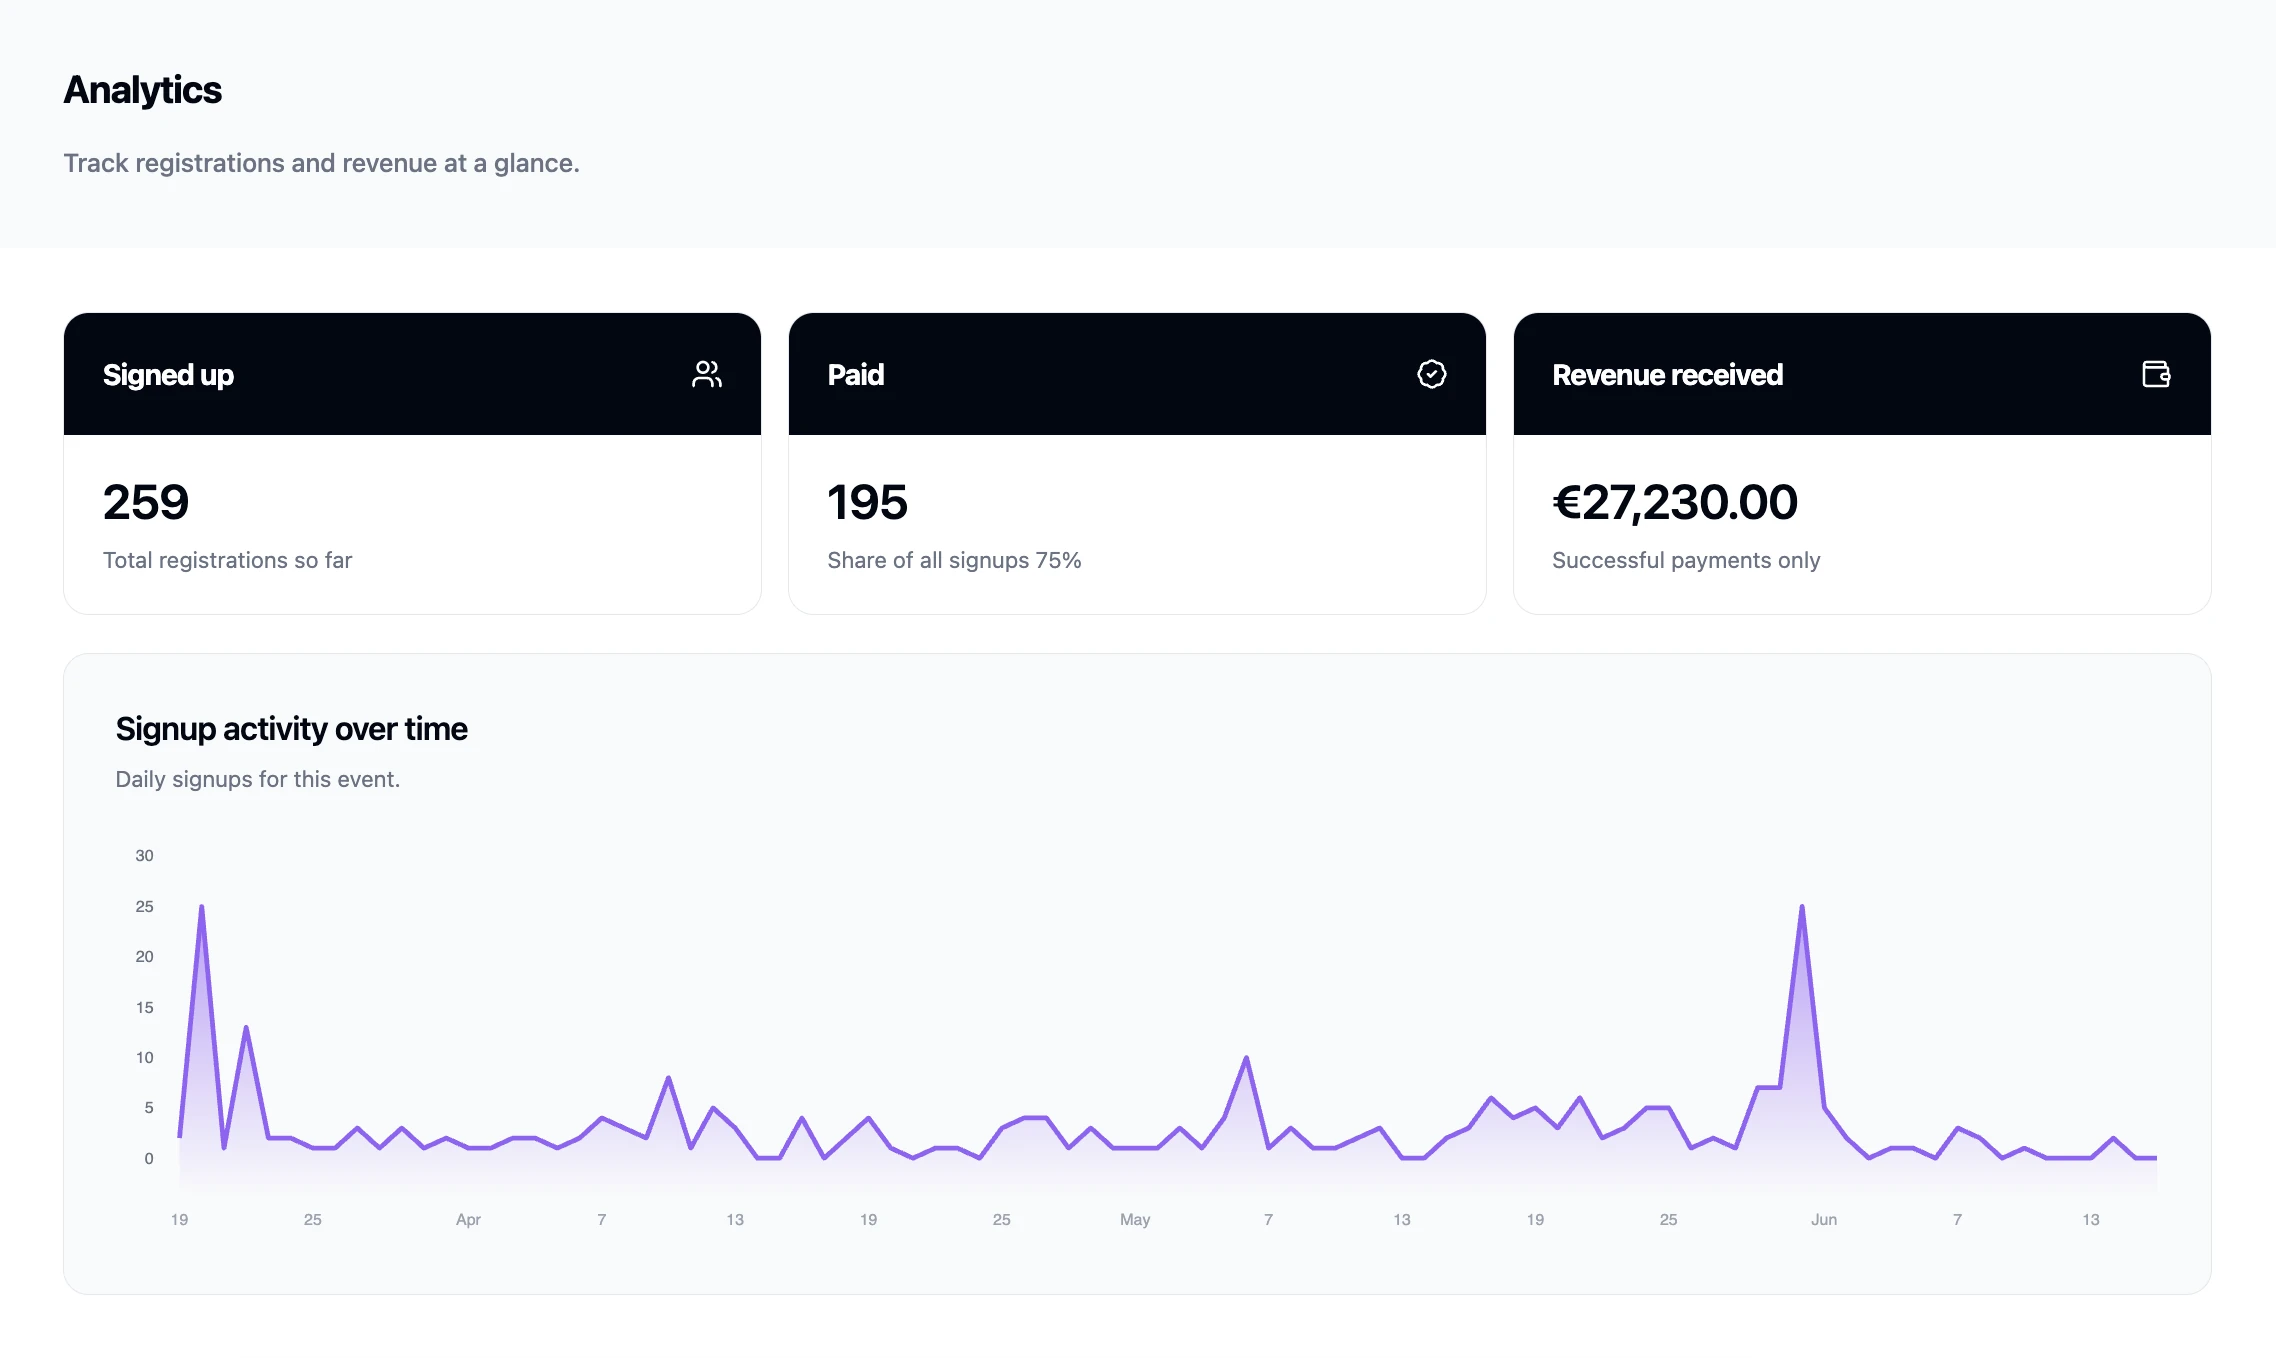This screenshot has width=2276, height=1358.
Task: Select the 'Paid' card title
Action: 856,375
